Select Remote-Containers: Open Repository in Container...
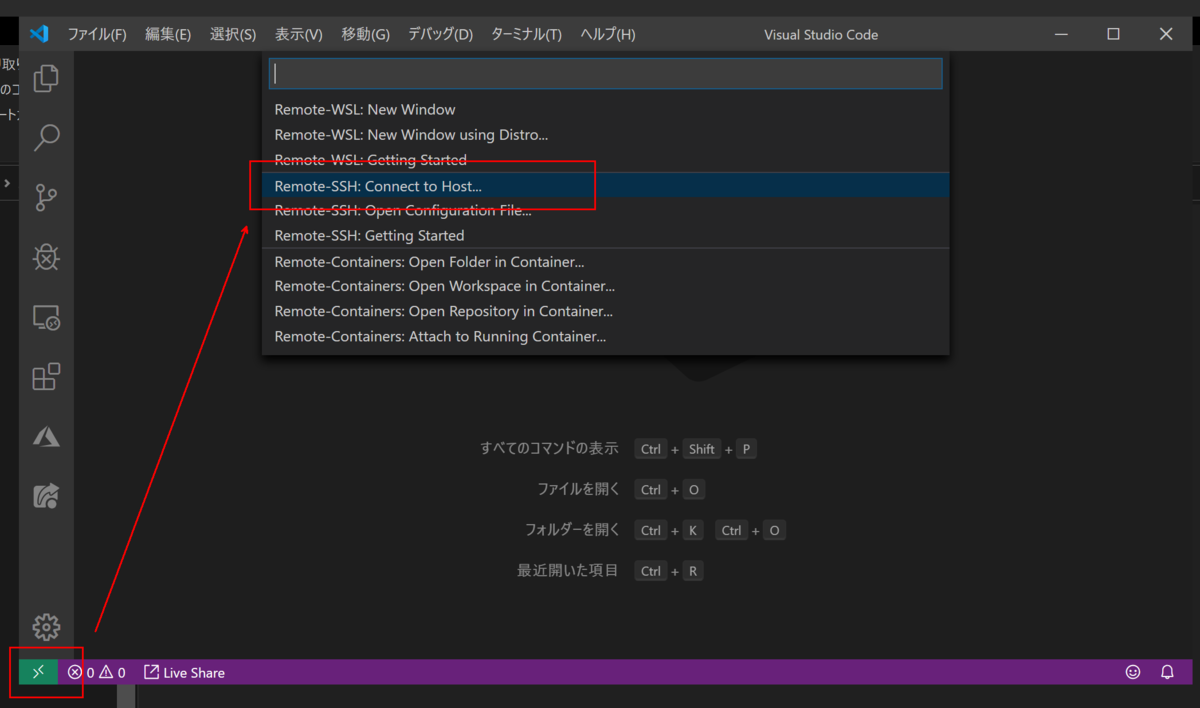 [605, 312]
